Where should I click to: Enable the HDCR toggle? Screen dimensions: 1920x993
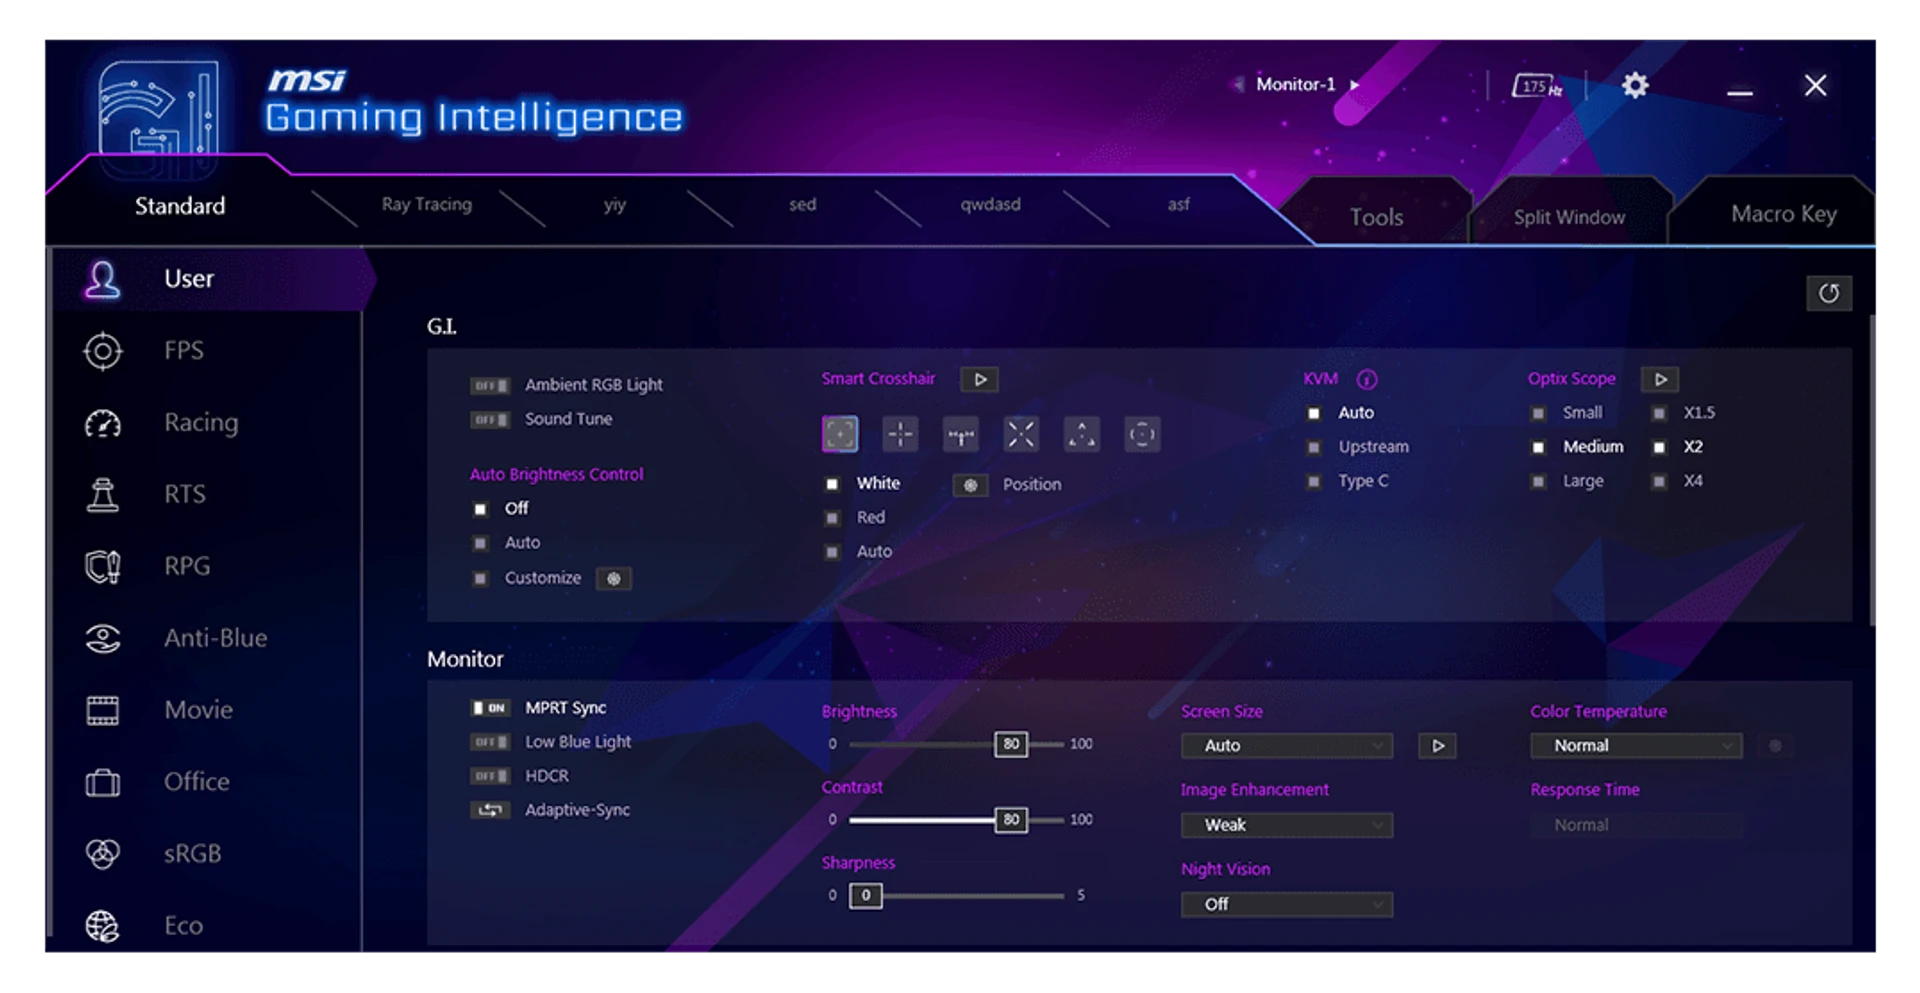point(490,776)
